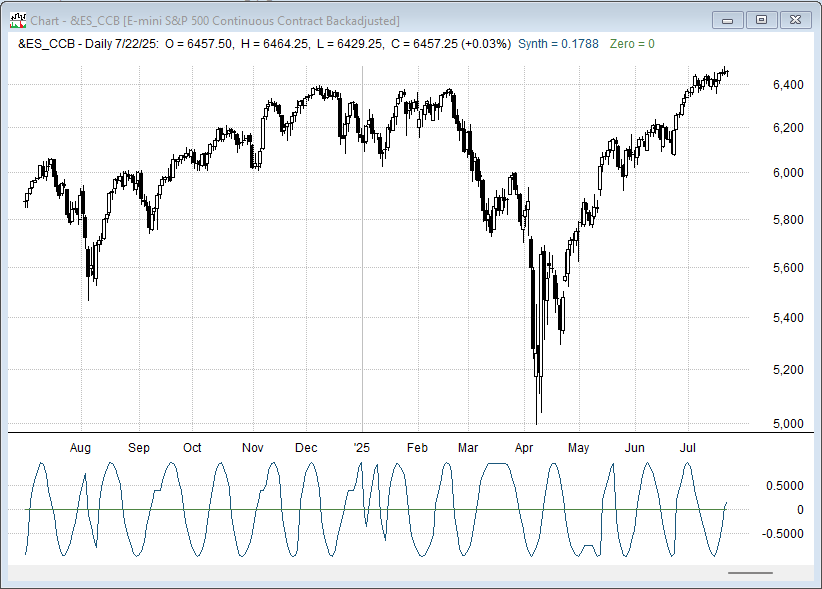Click the window title text in title bar

[x=215, y=20]
